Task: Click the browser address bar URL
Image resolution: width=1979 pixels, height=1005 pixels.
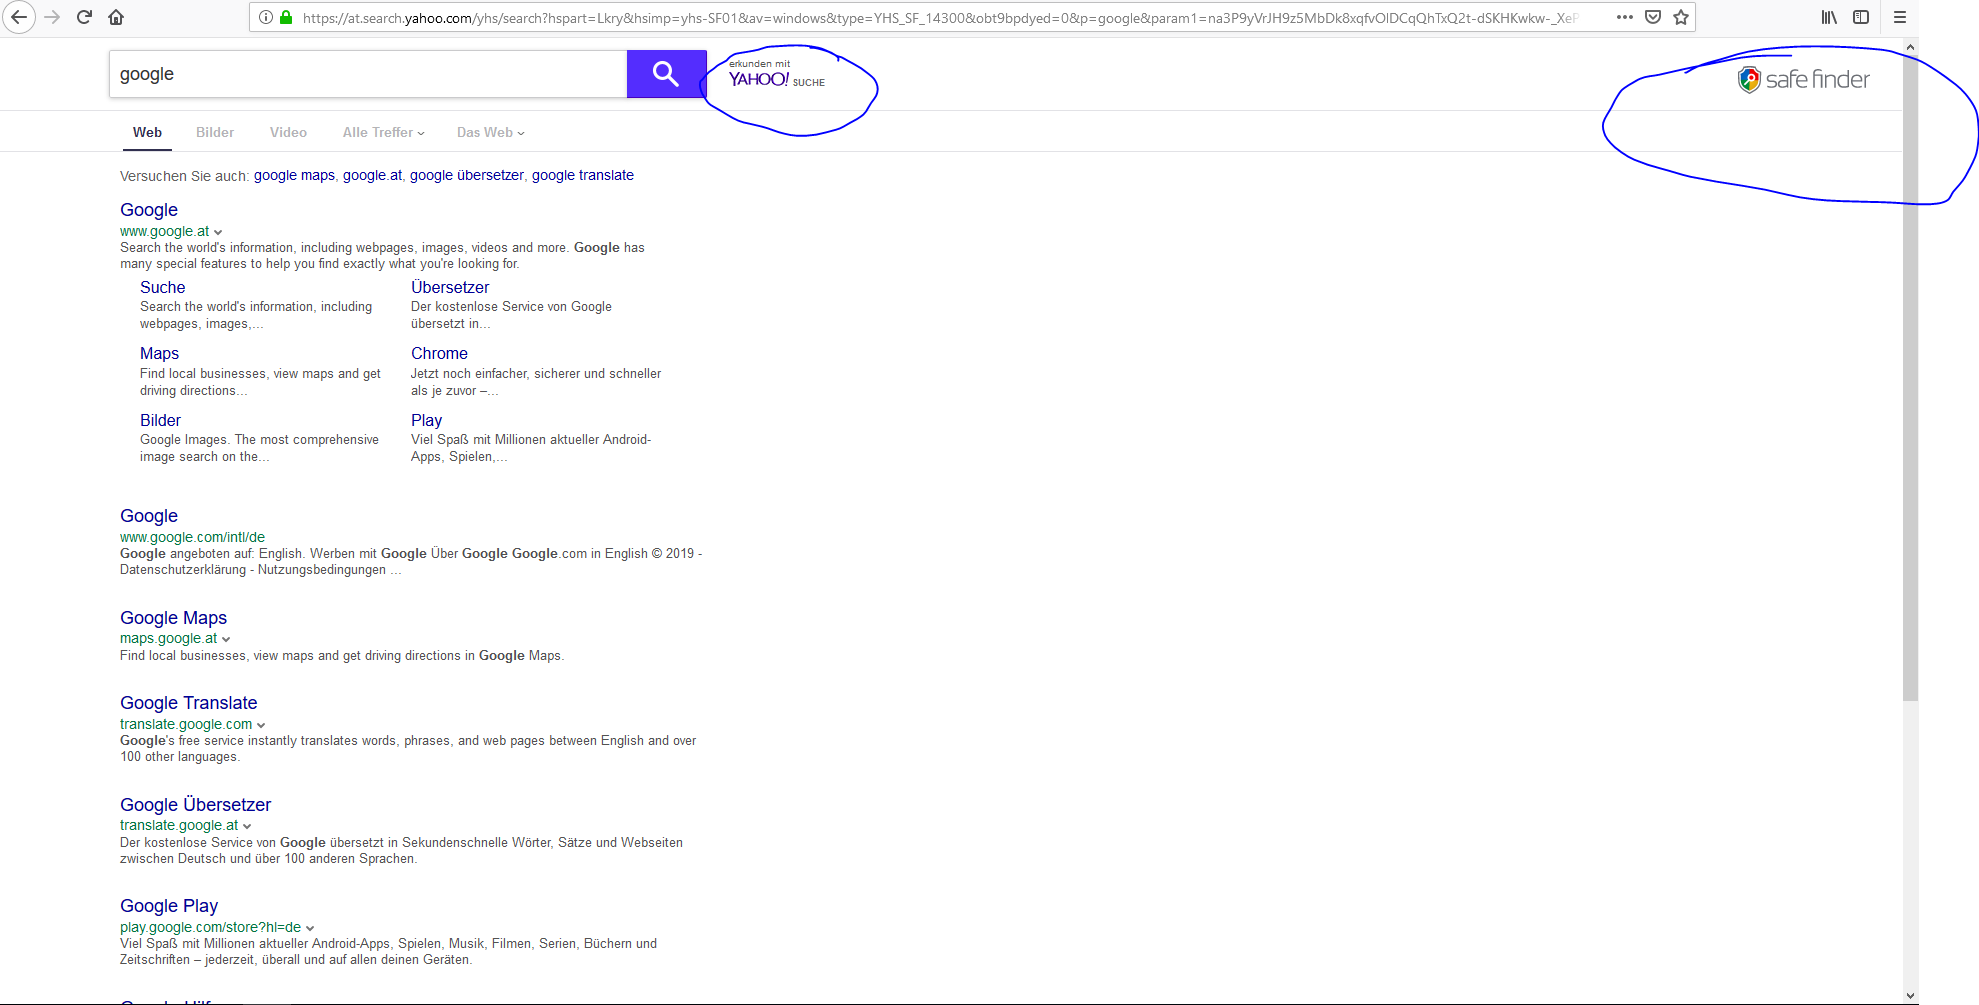Action: 940,17
